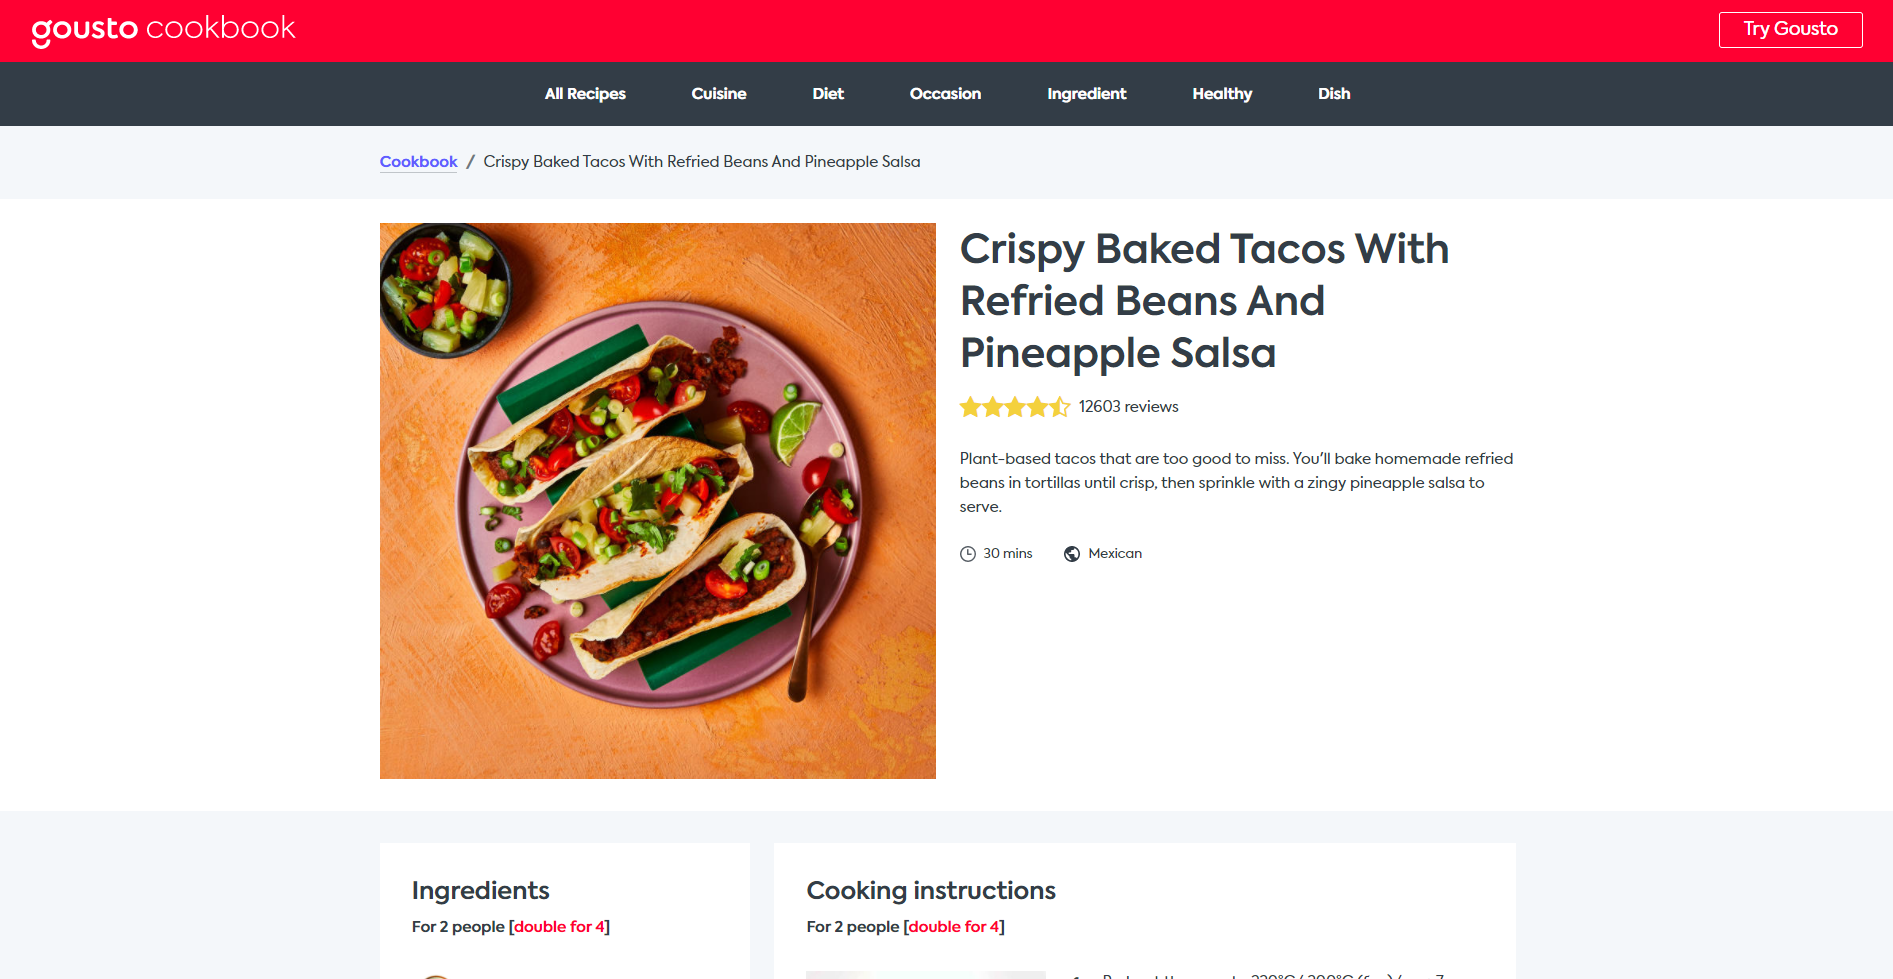Click the 12603 reviews text
The height and width of the screenshot is (979, 1893).
coord(1128,407)
